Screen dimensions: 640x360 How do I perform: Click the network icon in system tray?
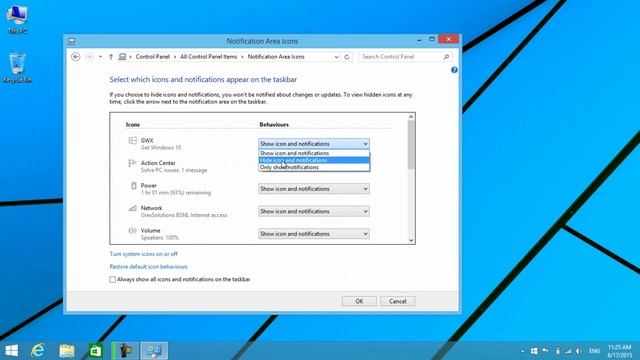(x=568, y=351)
